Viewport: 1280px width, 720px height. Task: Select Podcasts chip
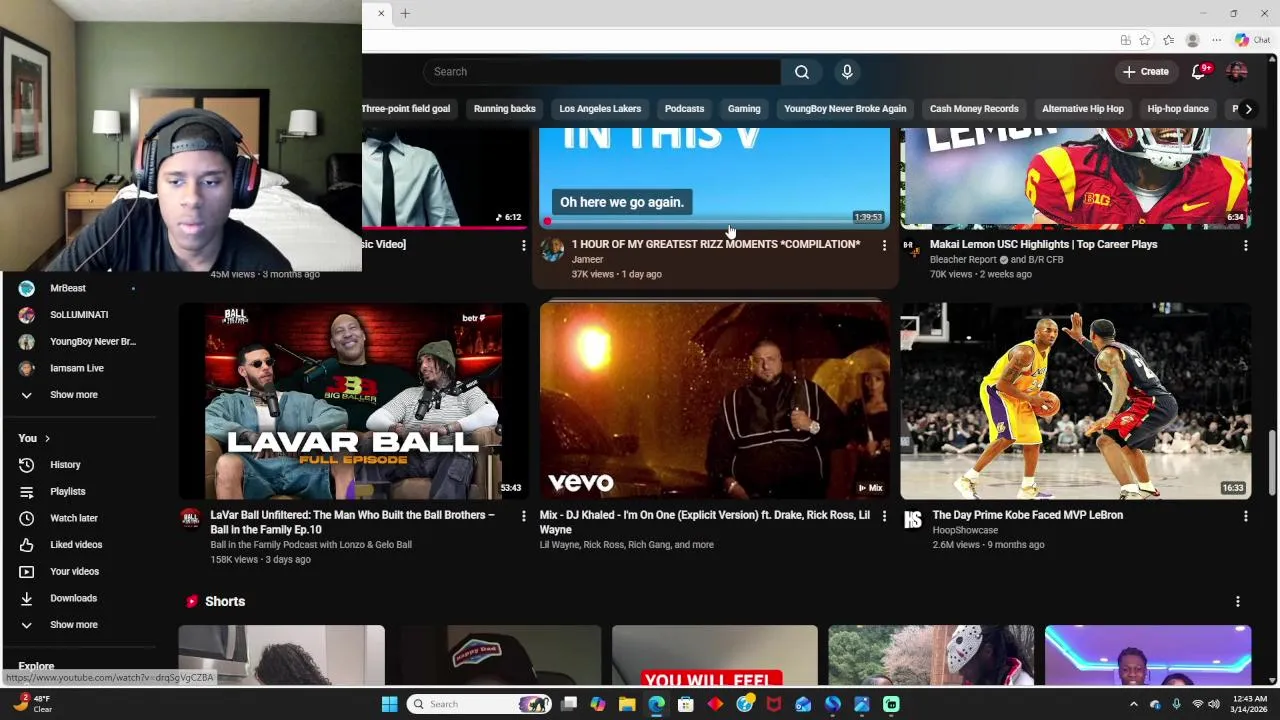click(685, 109)
